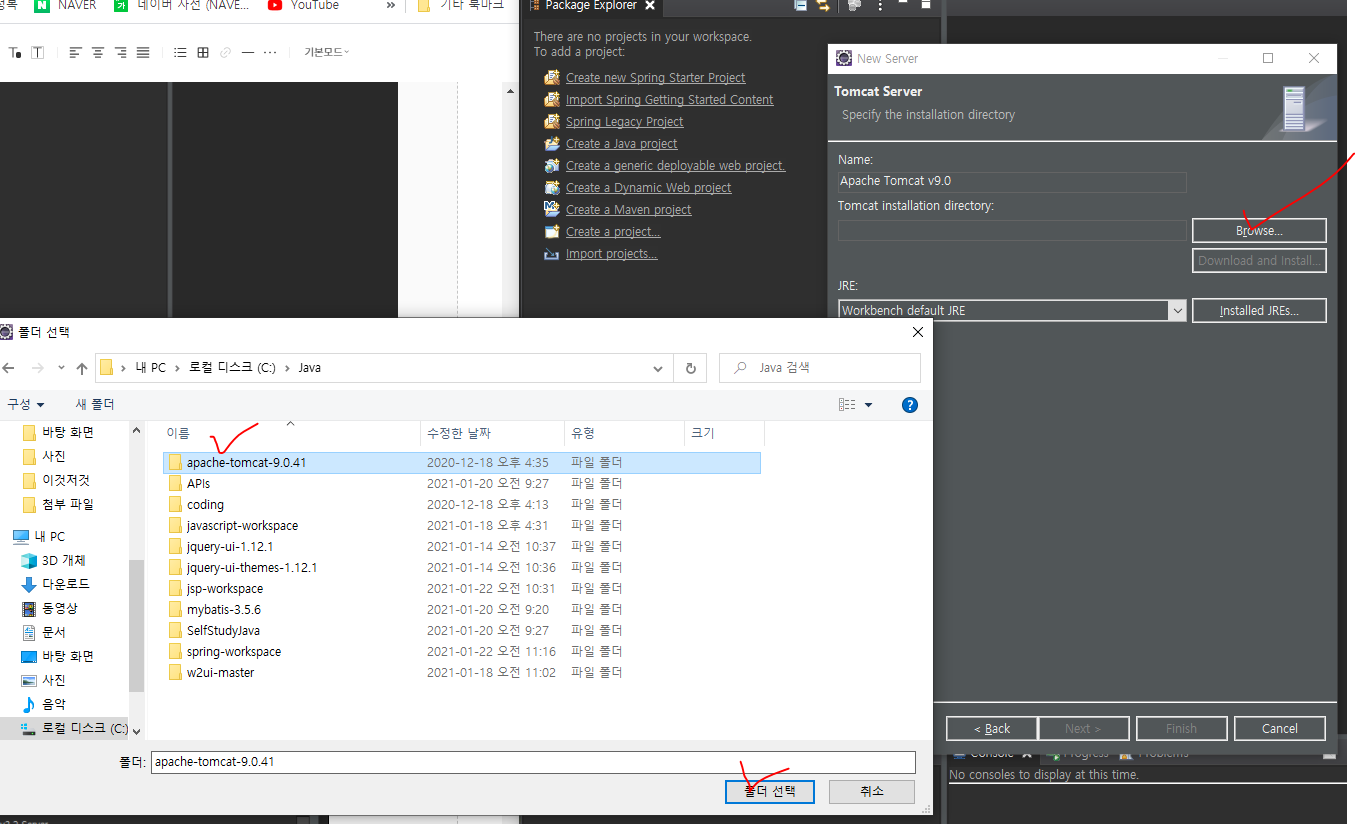Open 다운로드 in navigation pane
Image resolution: width=1355 pixels, height=824 pixels.
pos(56,584)
